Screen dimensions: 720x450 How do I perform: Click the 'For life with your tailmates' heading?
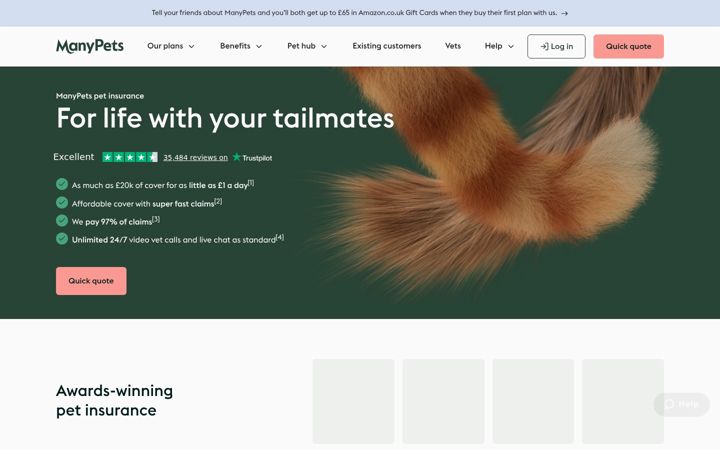click(225, 118)
